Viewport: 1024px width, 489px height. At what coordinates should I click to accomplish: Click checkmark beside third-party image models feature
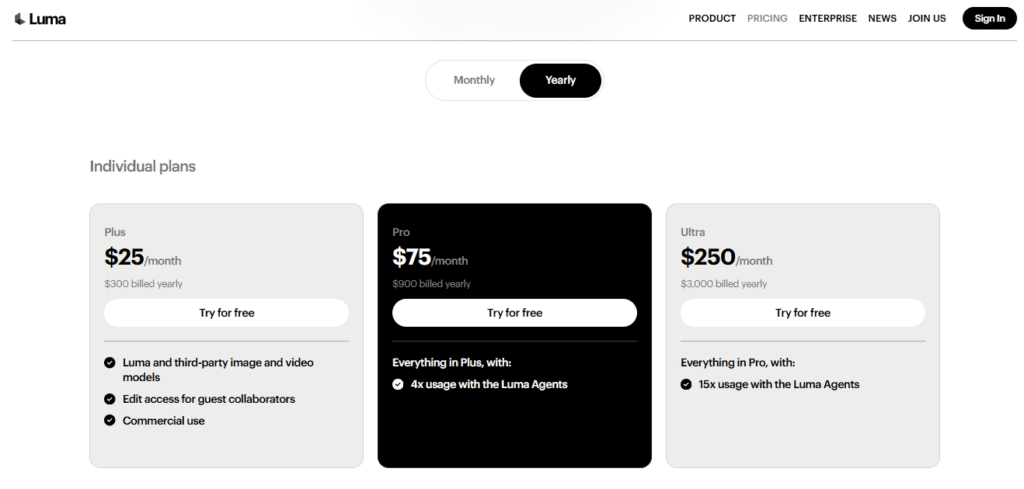coord(110,363)
